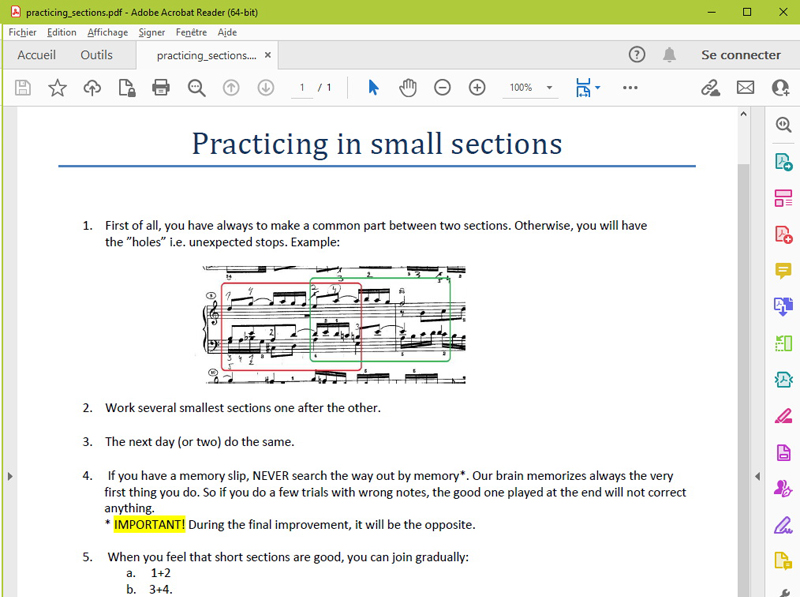Select the Hand pan tool

408,88
